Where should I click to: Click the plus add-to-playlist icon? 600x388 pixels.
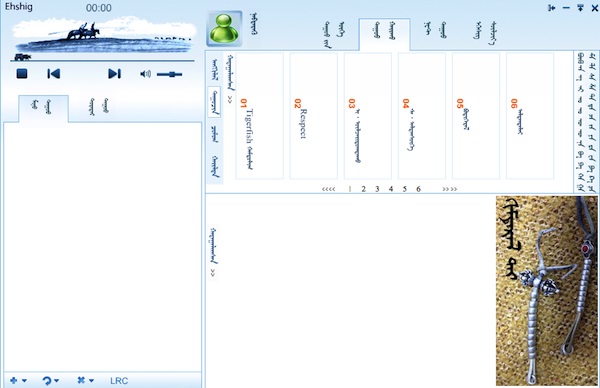point(13,380)
